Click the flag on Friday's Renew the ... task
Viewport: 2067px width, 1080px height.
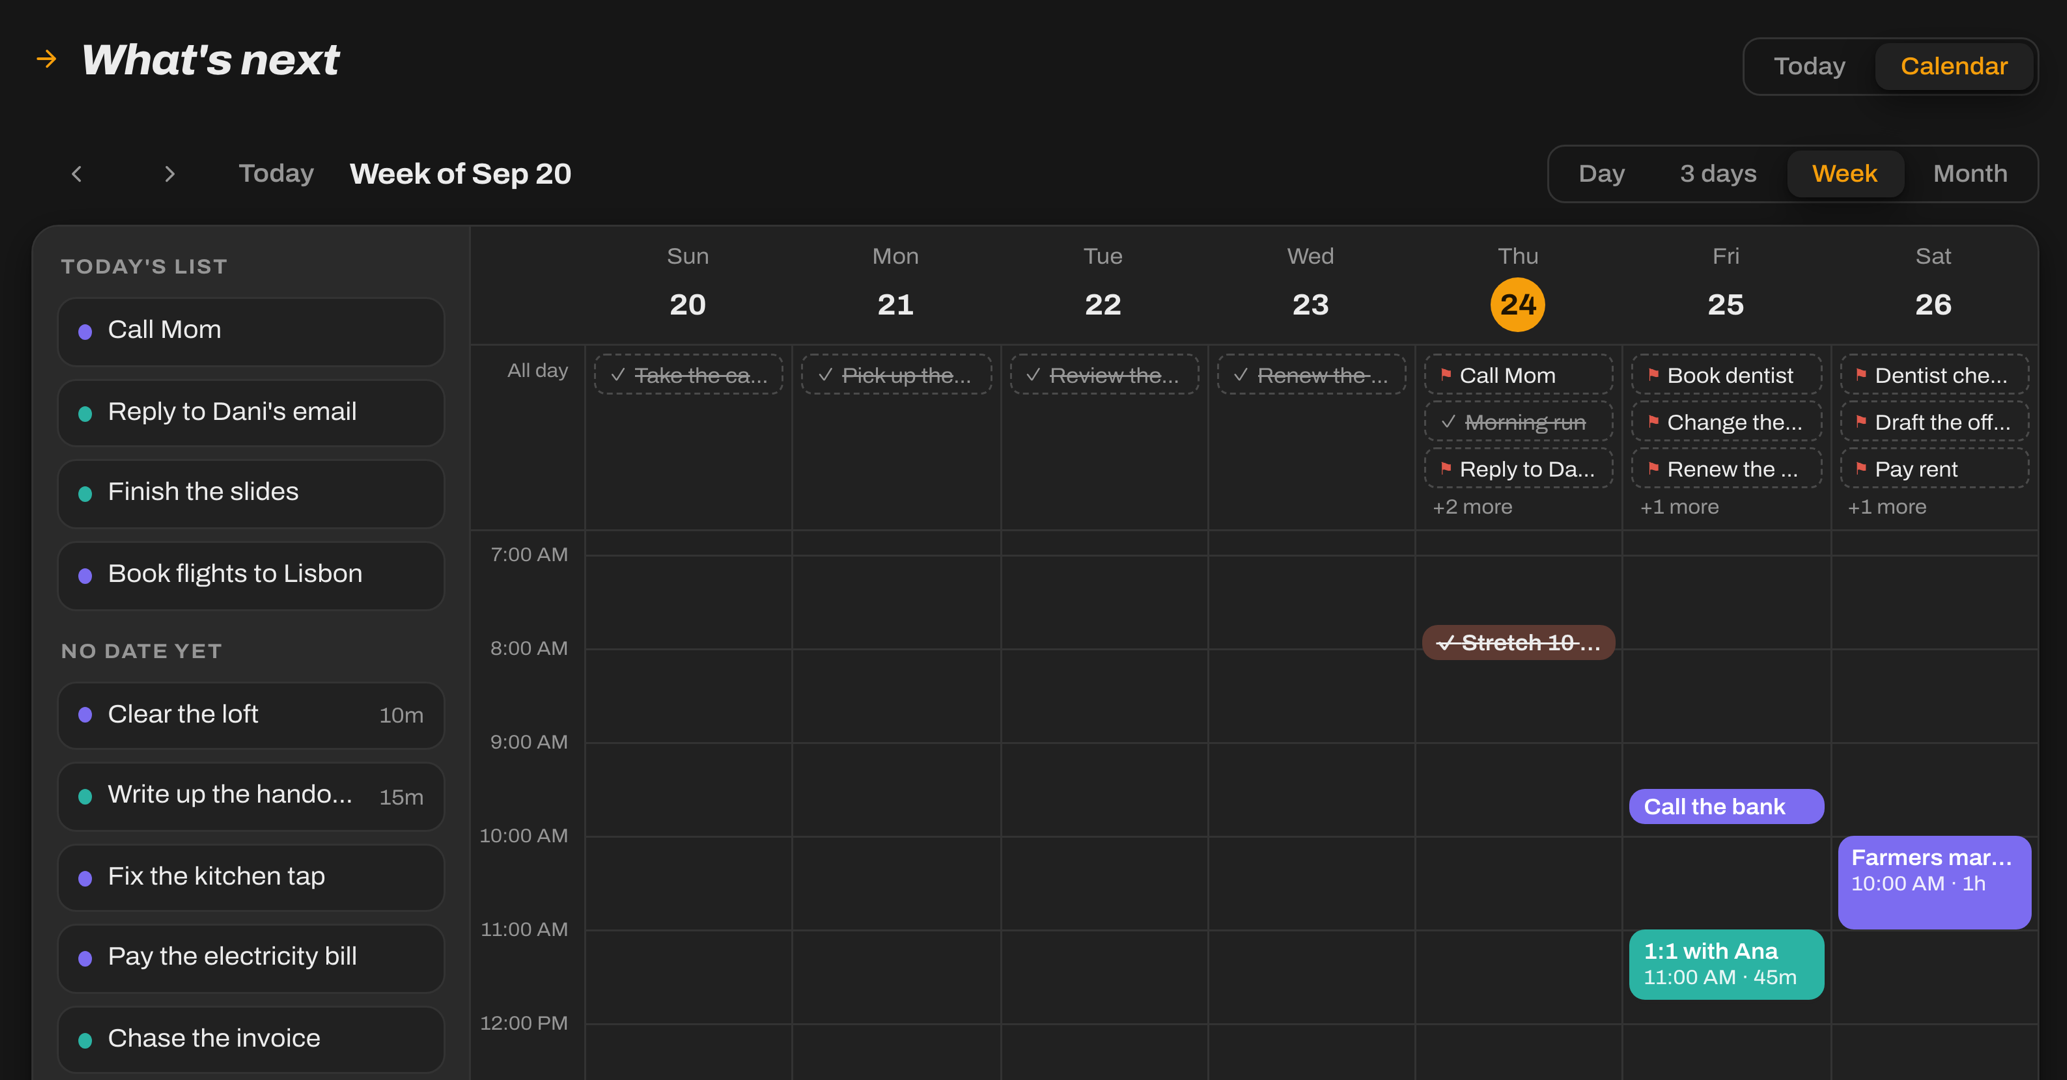point(1654,468)
